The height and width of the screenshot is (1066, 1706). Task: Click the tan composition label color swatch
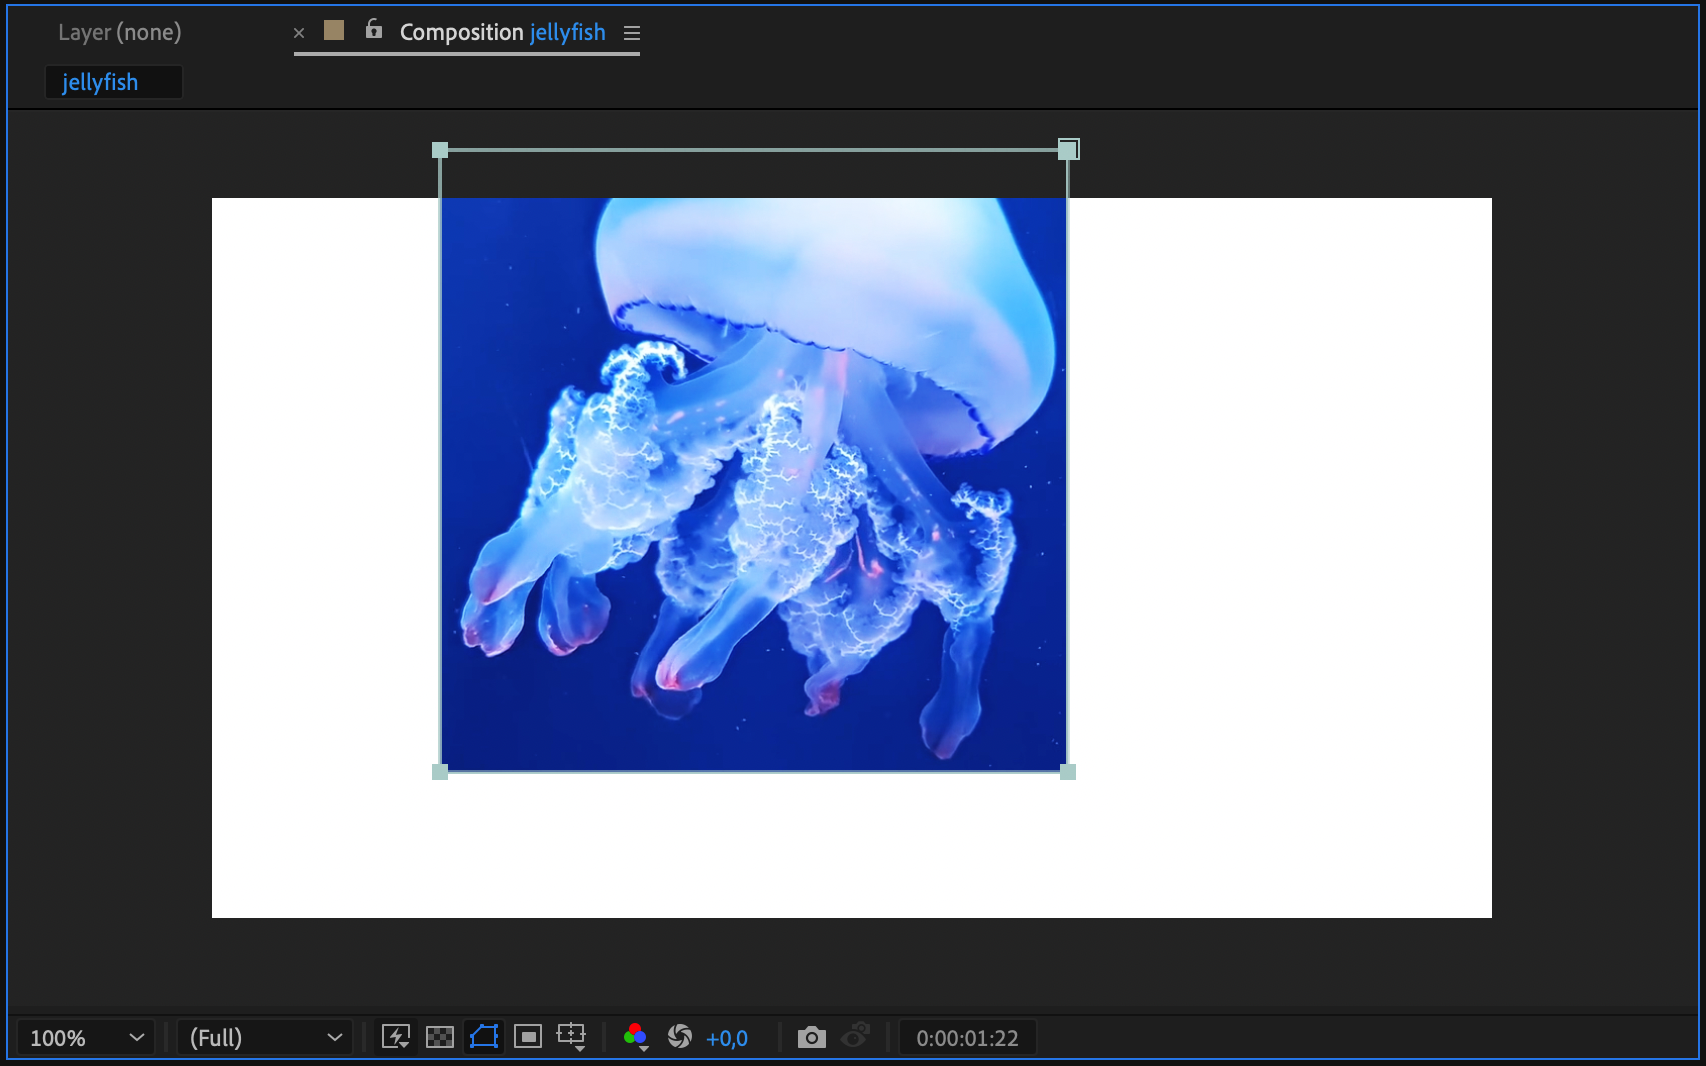[x=334, y=31]
